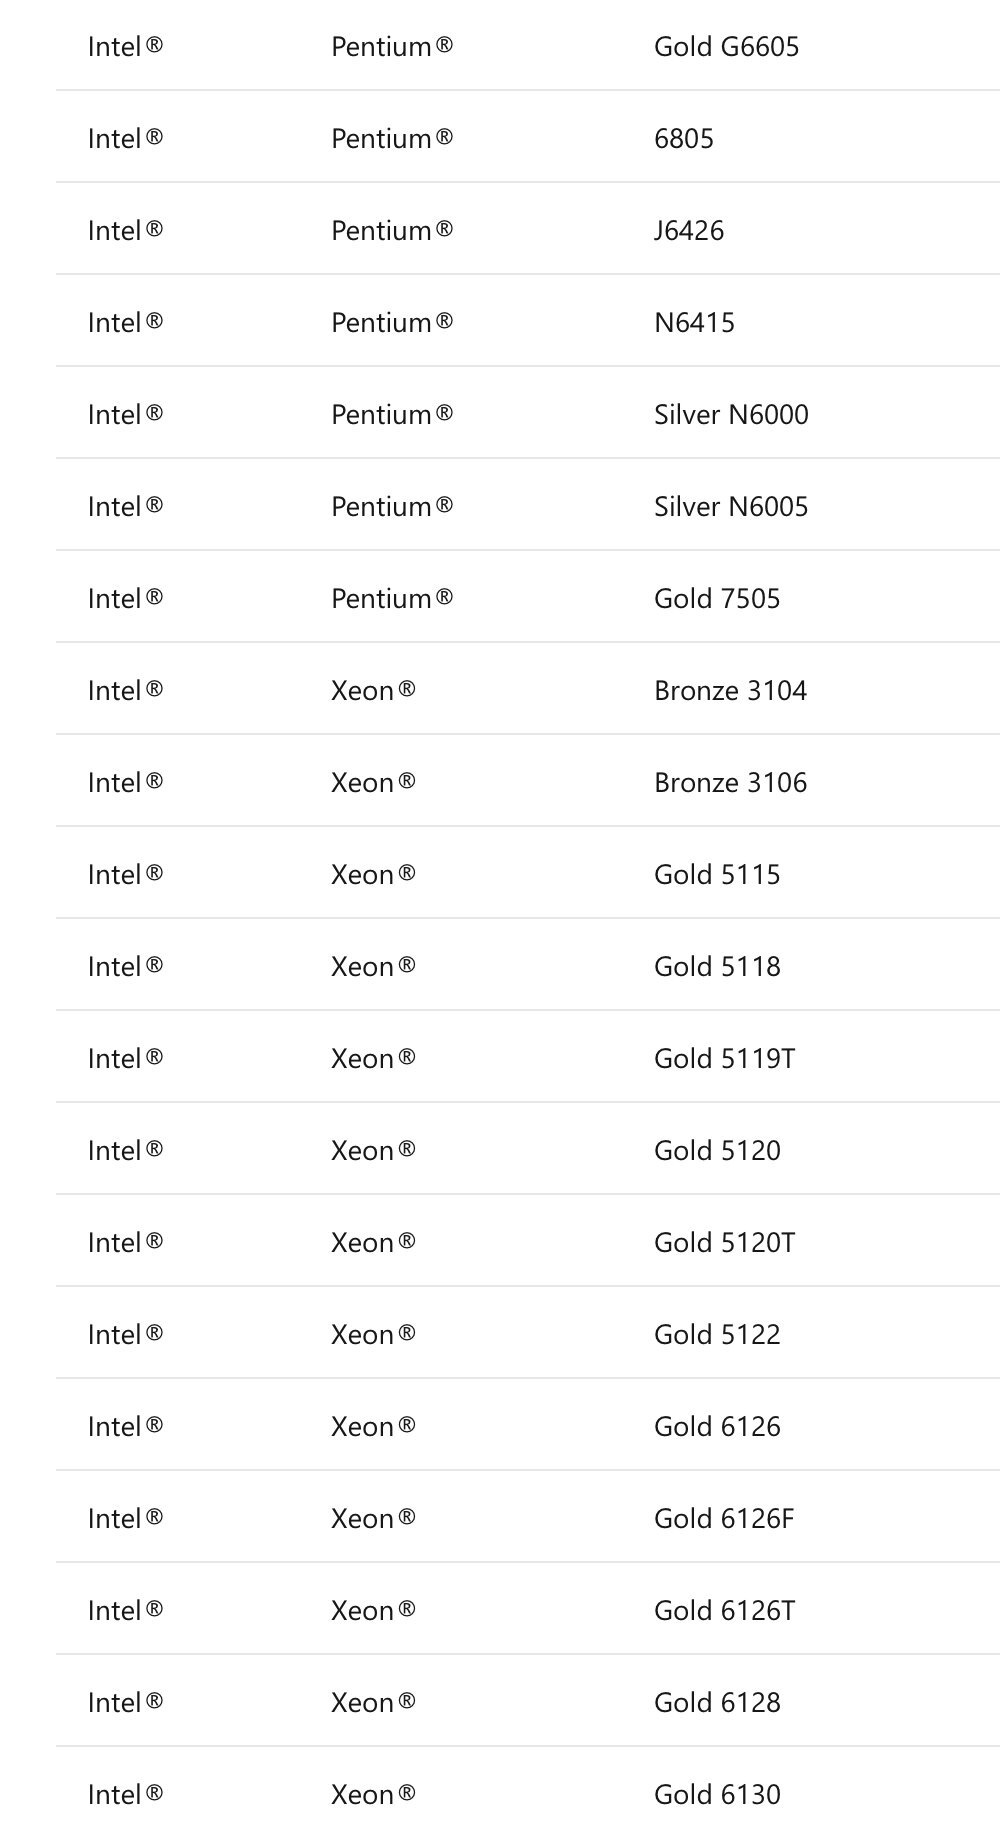The height and width of the screenshot is (1830, 1000).
Task: Click the Gold 6126T model cell
Action: [724, 1611]
